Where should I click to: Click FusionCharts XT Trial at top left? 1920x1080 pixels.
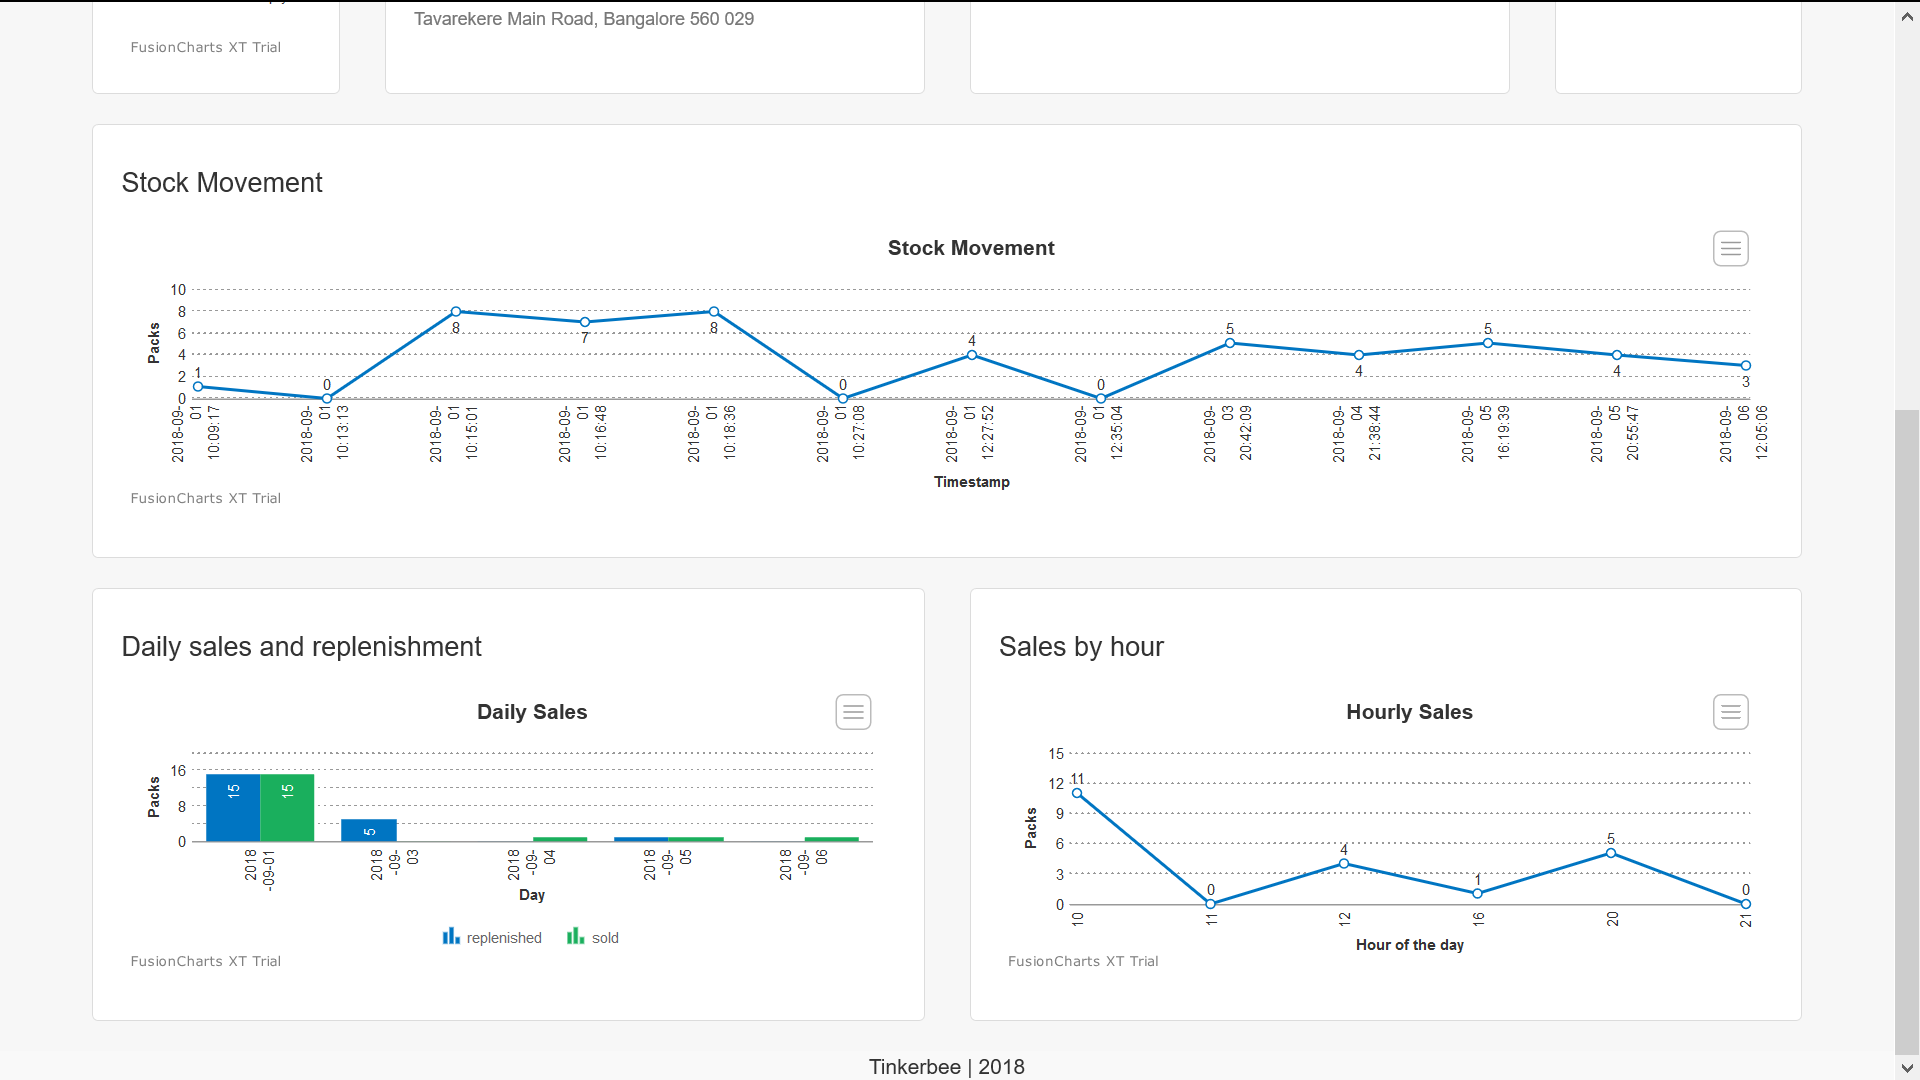click(205, 47)
